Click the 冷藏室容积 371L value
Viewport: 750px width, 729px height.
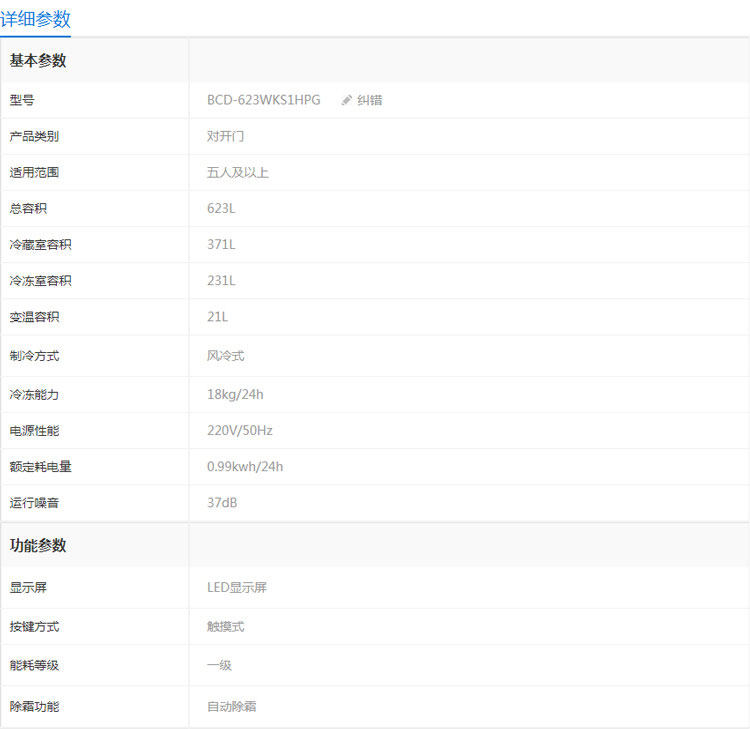221,244
